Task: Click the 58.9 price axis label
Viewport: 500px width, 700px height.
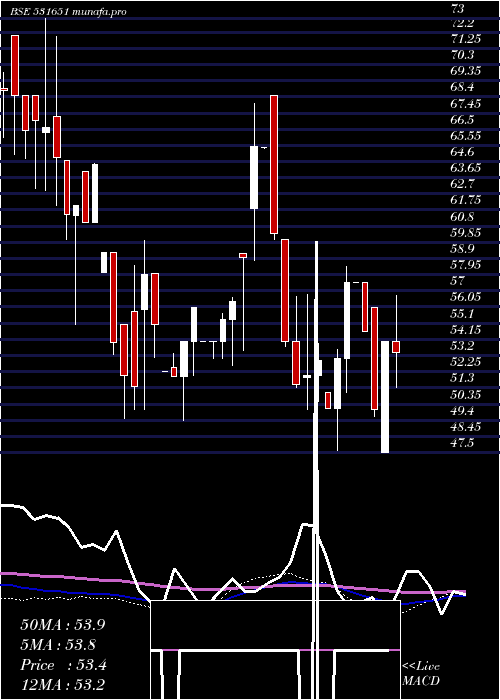Action: [x=462, y=249]
